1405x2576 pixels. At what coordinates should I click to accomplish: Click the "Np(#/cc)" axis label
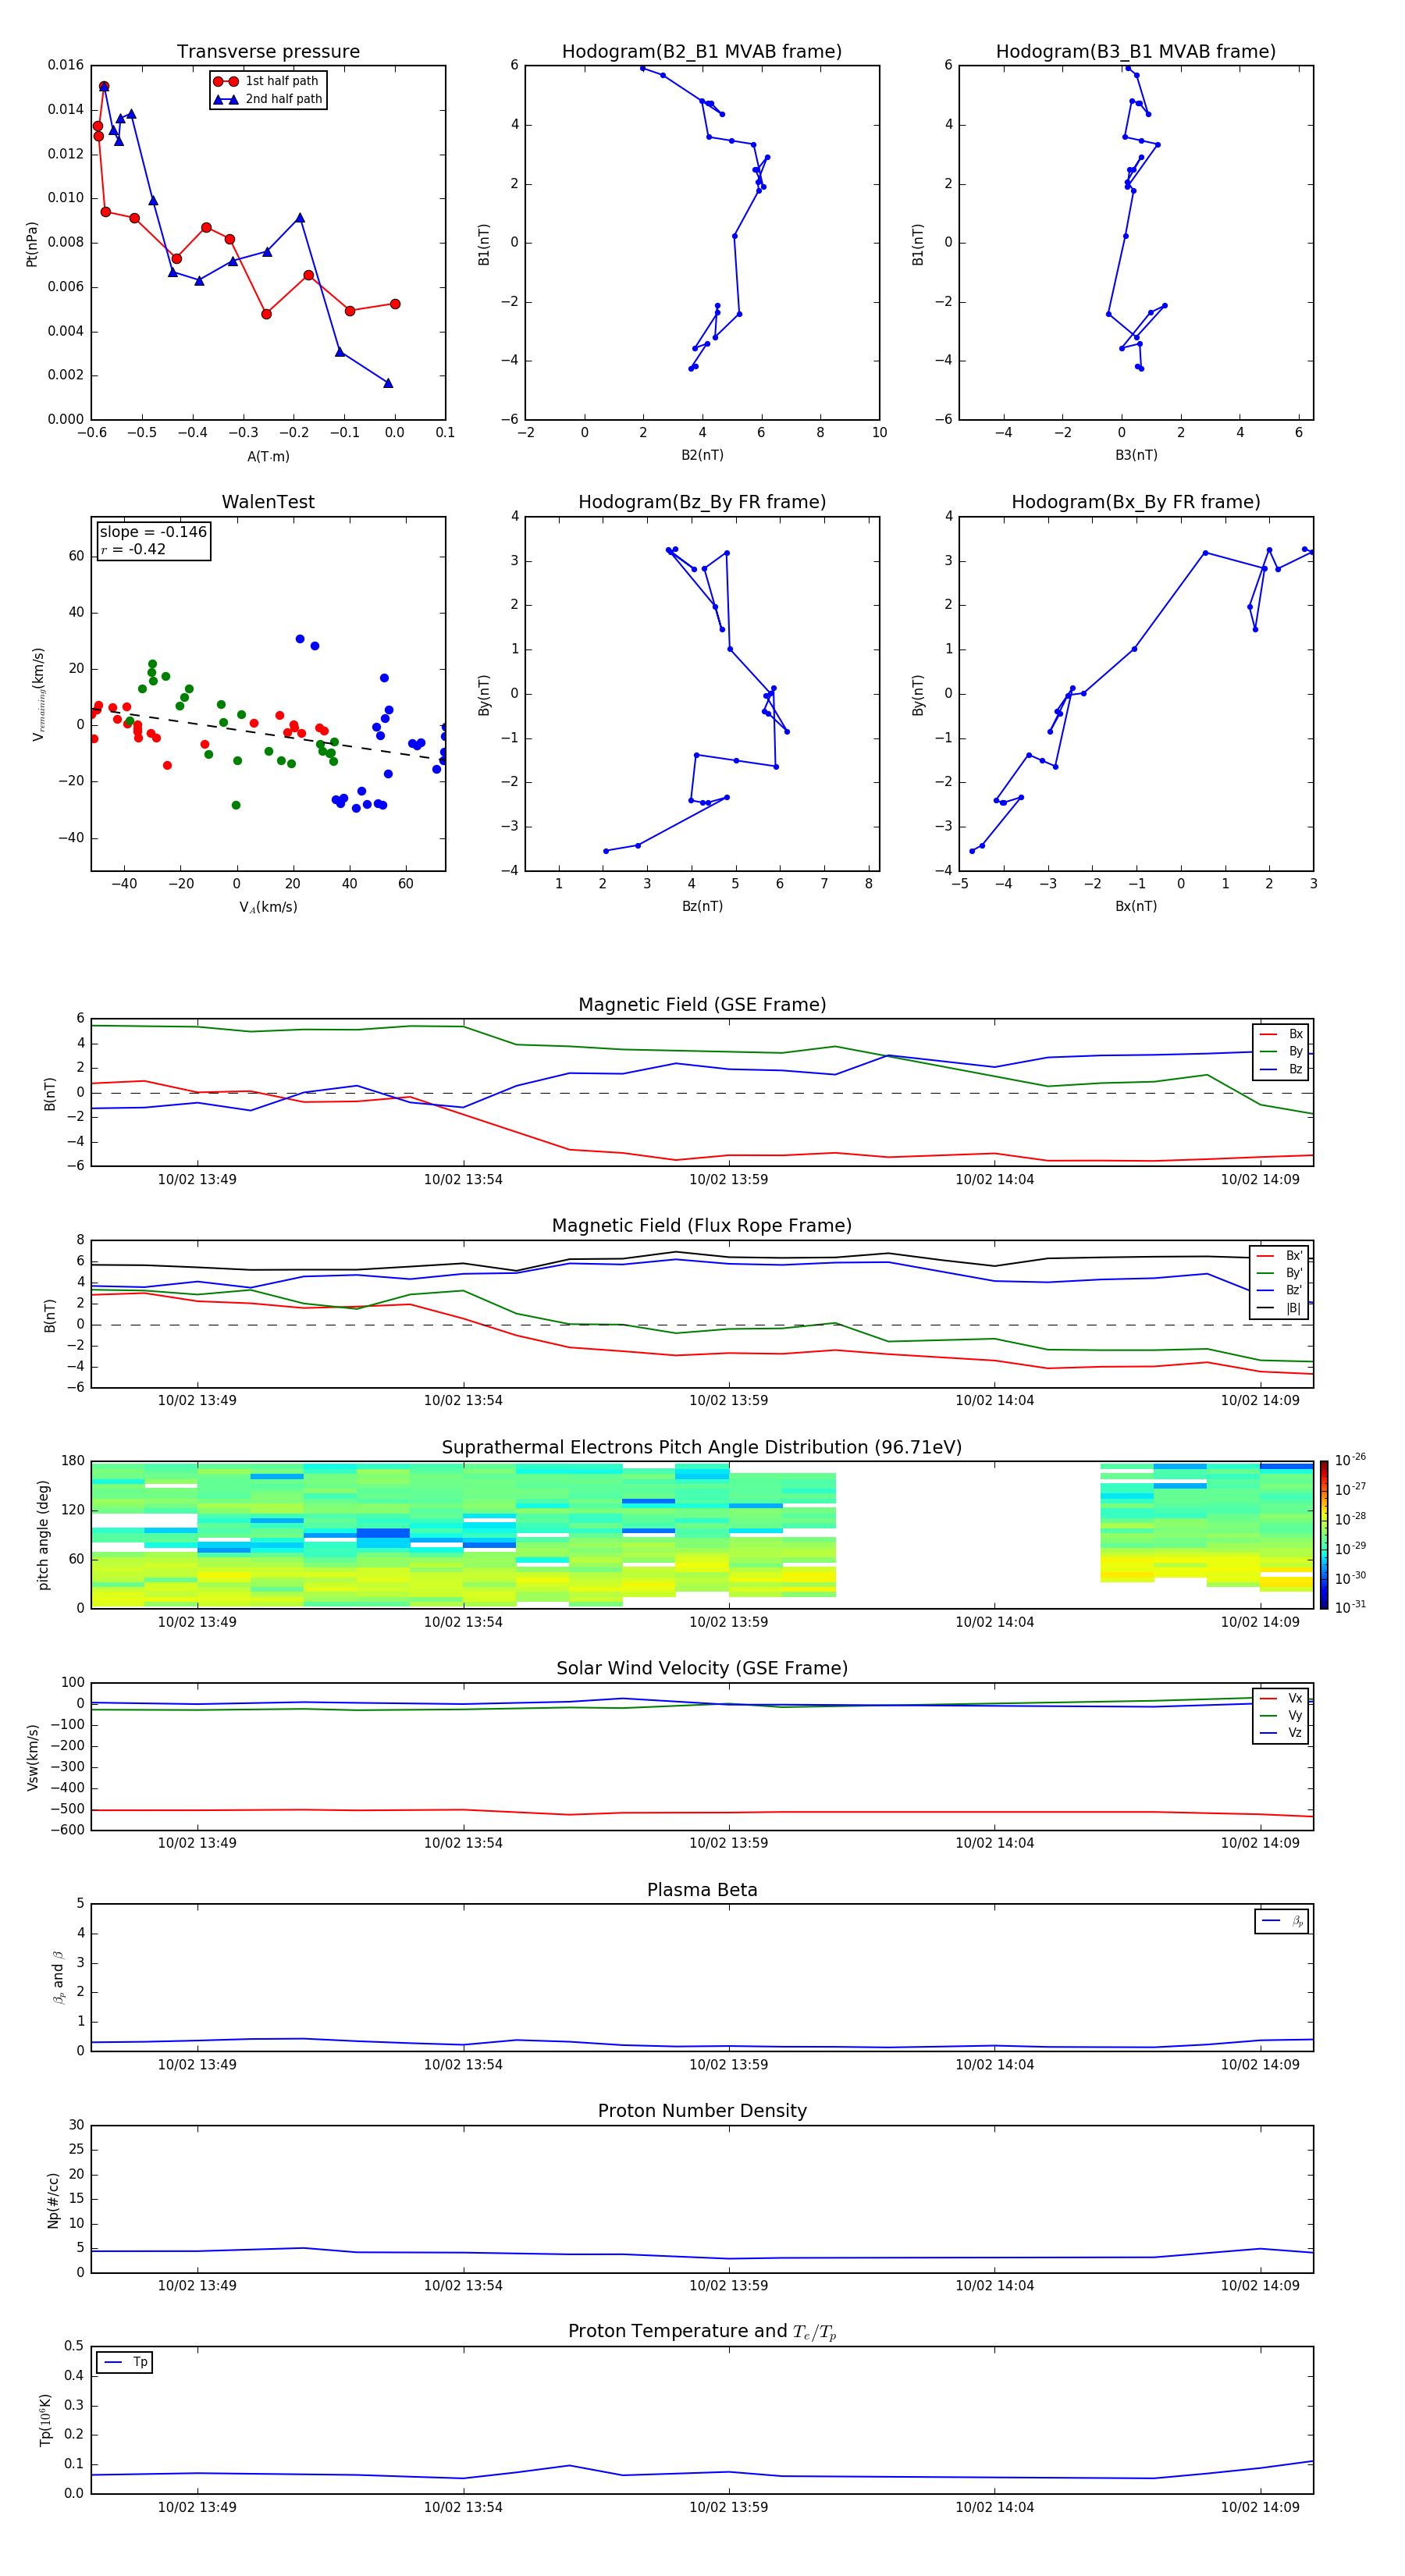point(53,2199)
